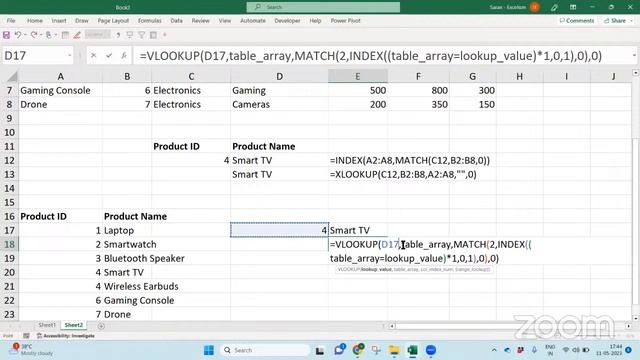Click the red pen icon in Quick Access Toolbar
This screenshot has height=360, width=640.
click(77, 35)
